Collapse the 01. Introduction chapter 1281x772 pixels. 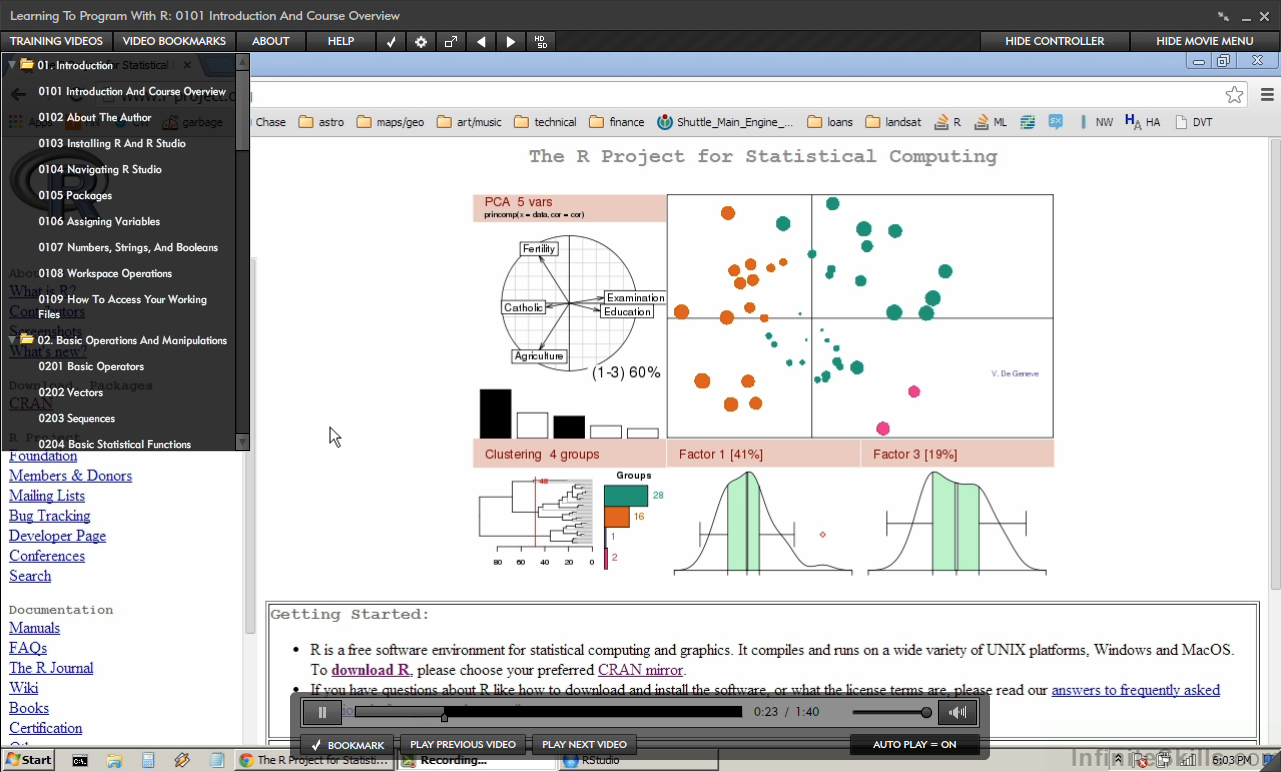click(x=12, y=65)
